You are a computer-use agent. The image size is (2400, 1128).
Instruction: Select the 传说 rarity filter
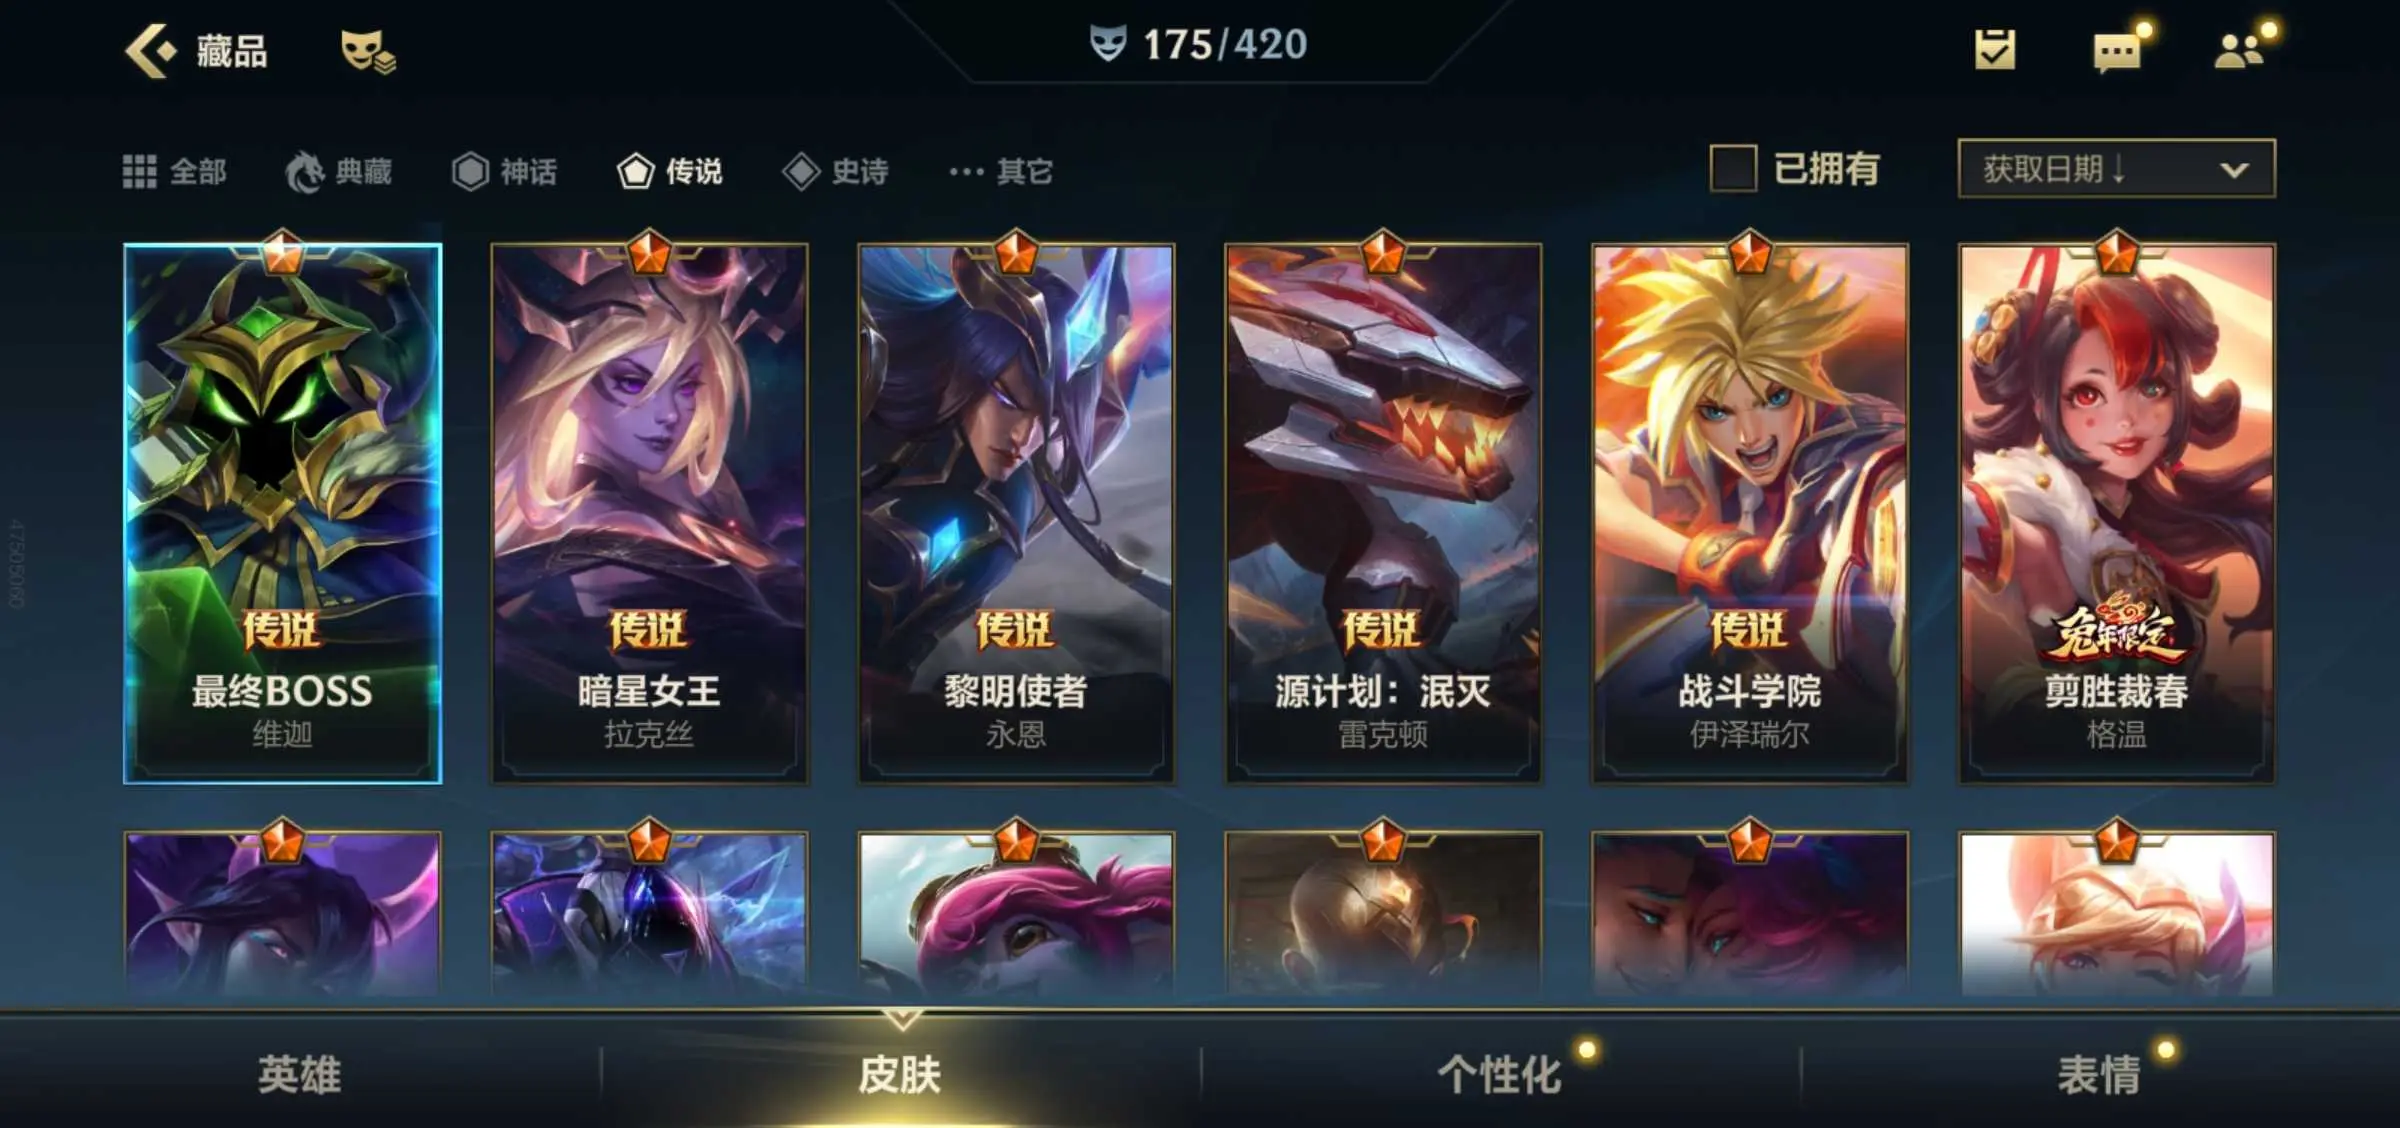click(669, 171)
